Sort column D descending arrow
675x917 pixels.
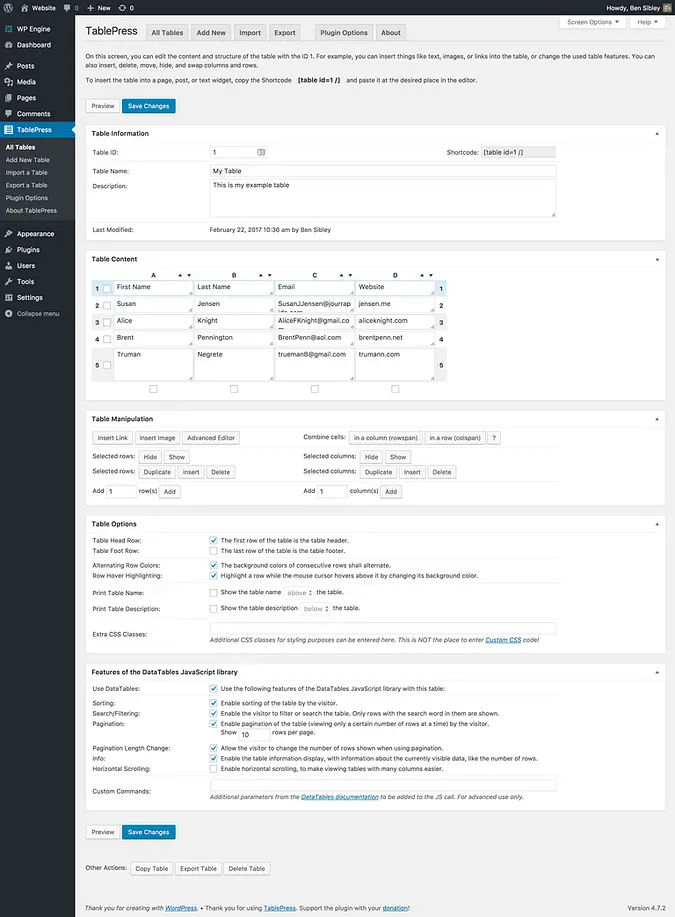(431, 275)
